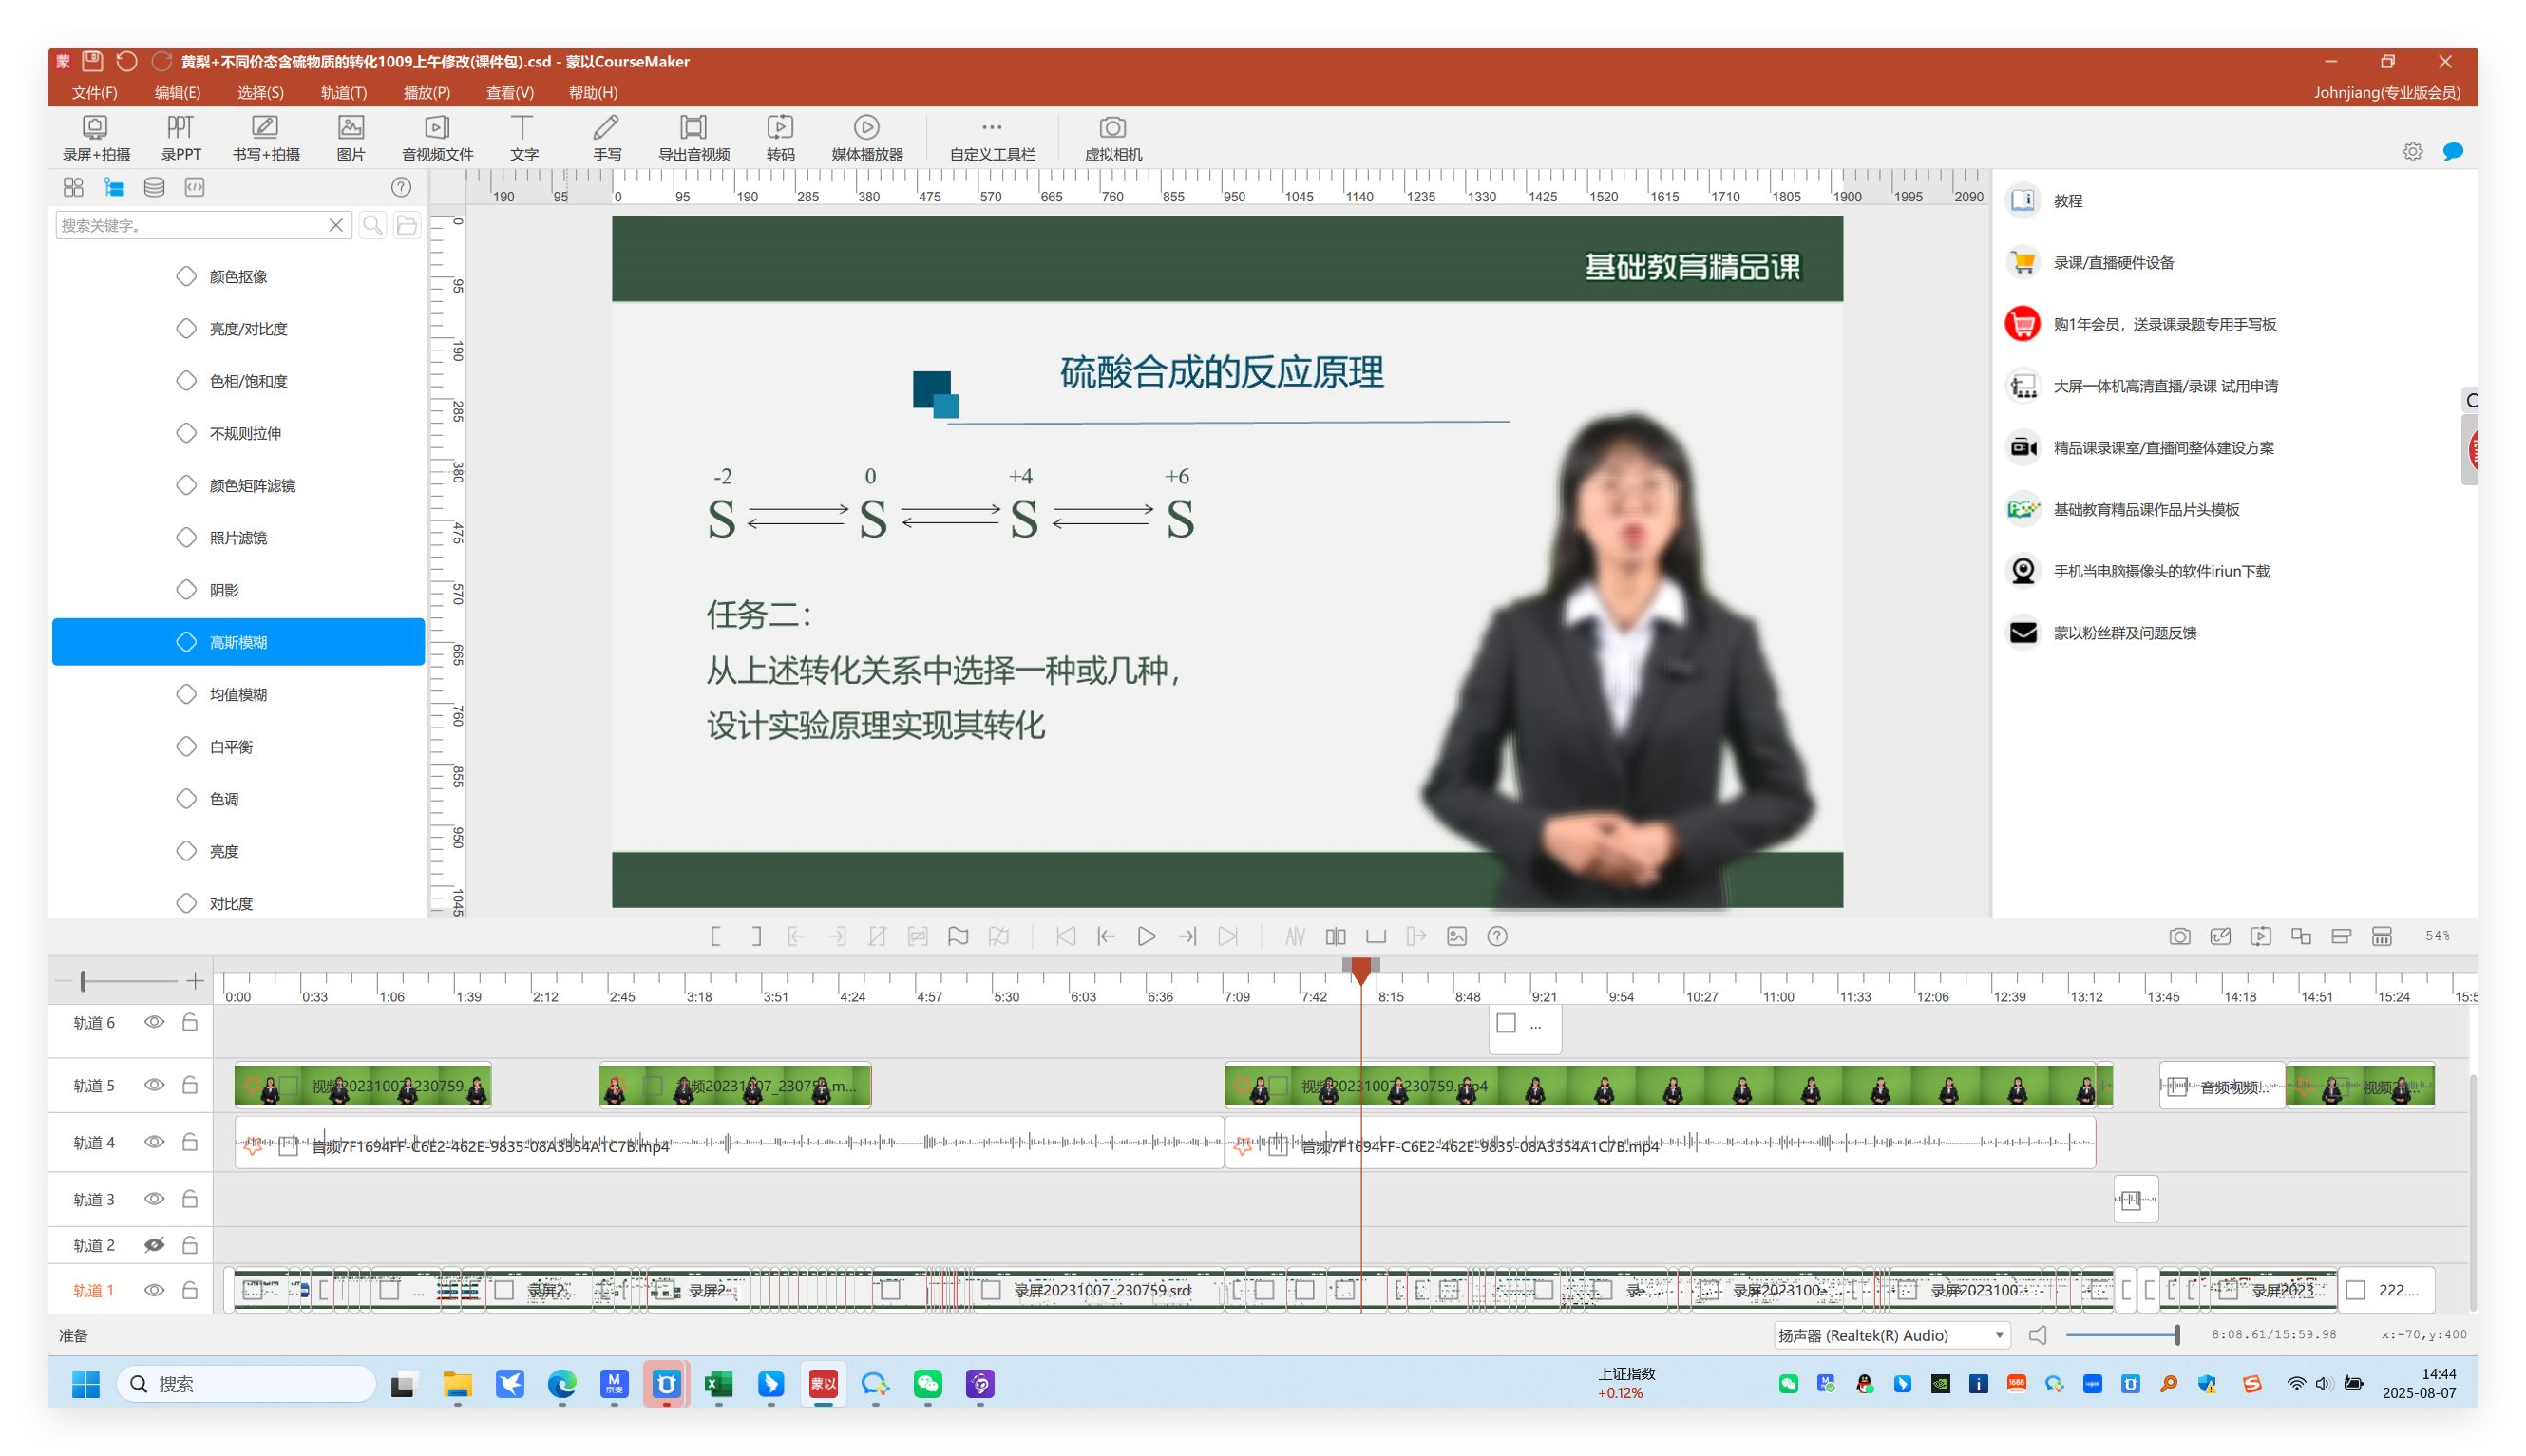Hide 轨道 5 with its eye icon
The width and height of the screenshot is (2526, 1456).
point(154,1086)
